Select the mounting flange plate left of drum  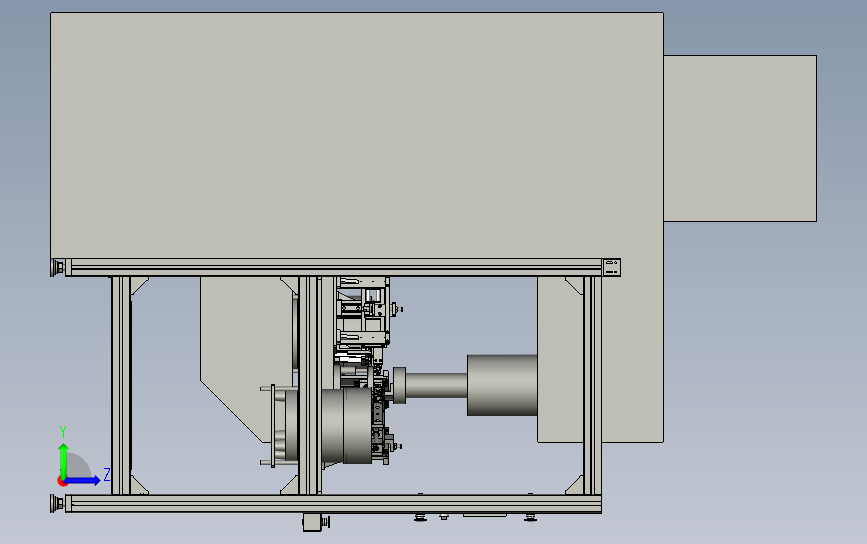(x=272, y=426)
